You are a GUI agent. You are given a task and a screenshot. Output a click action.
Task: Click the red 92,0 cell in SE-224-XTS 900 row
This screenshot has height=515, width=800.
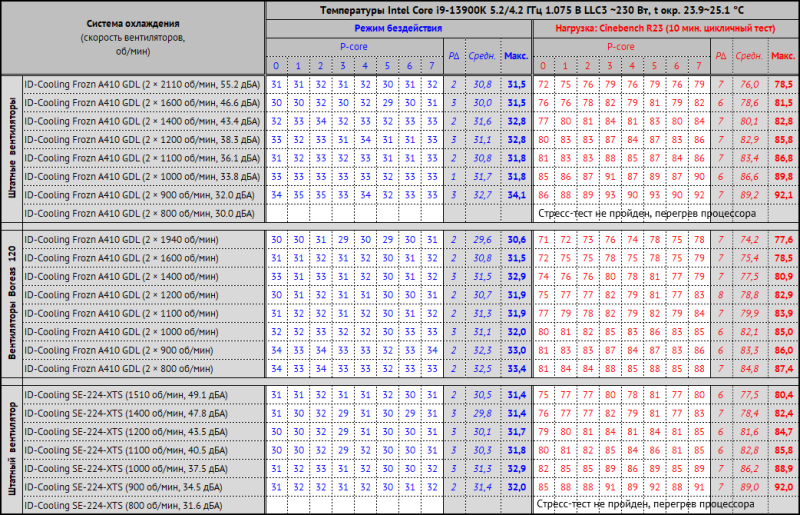[783, 487]
